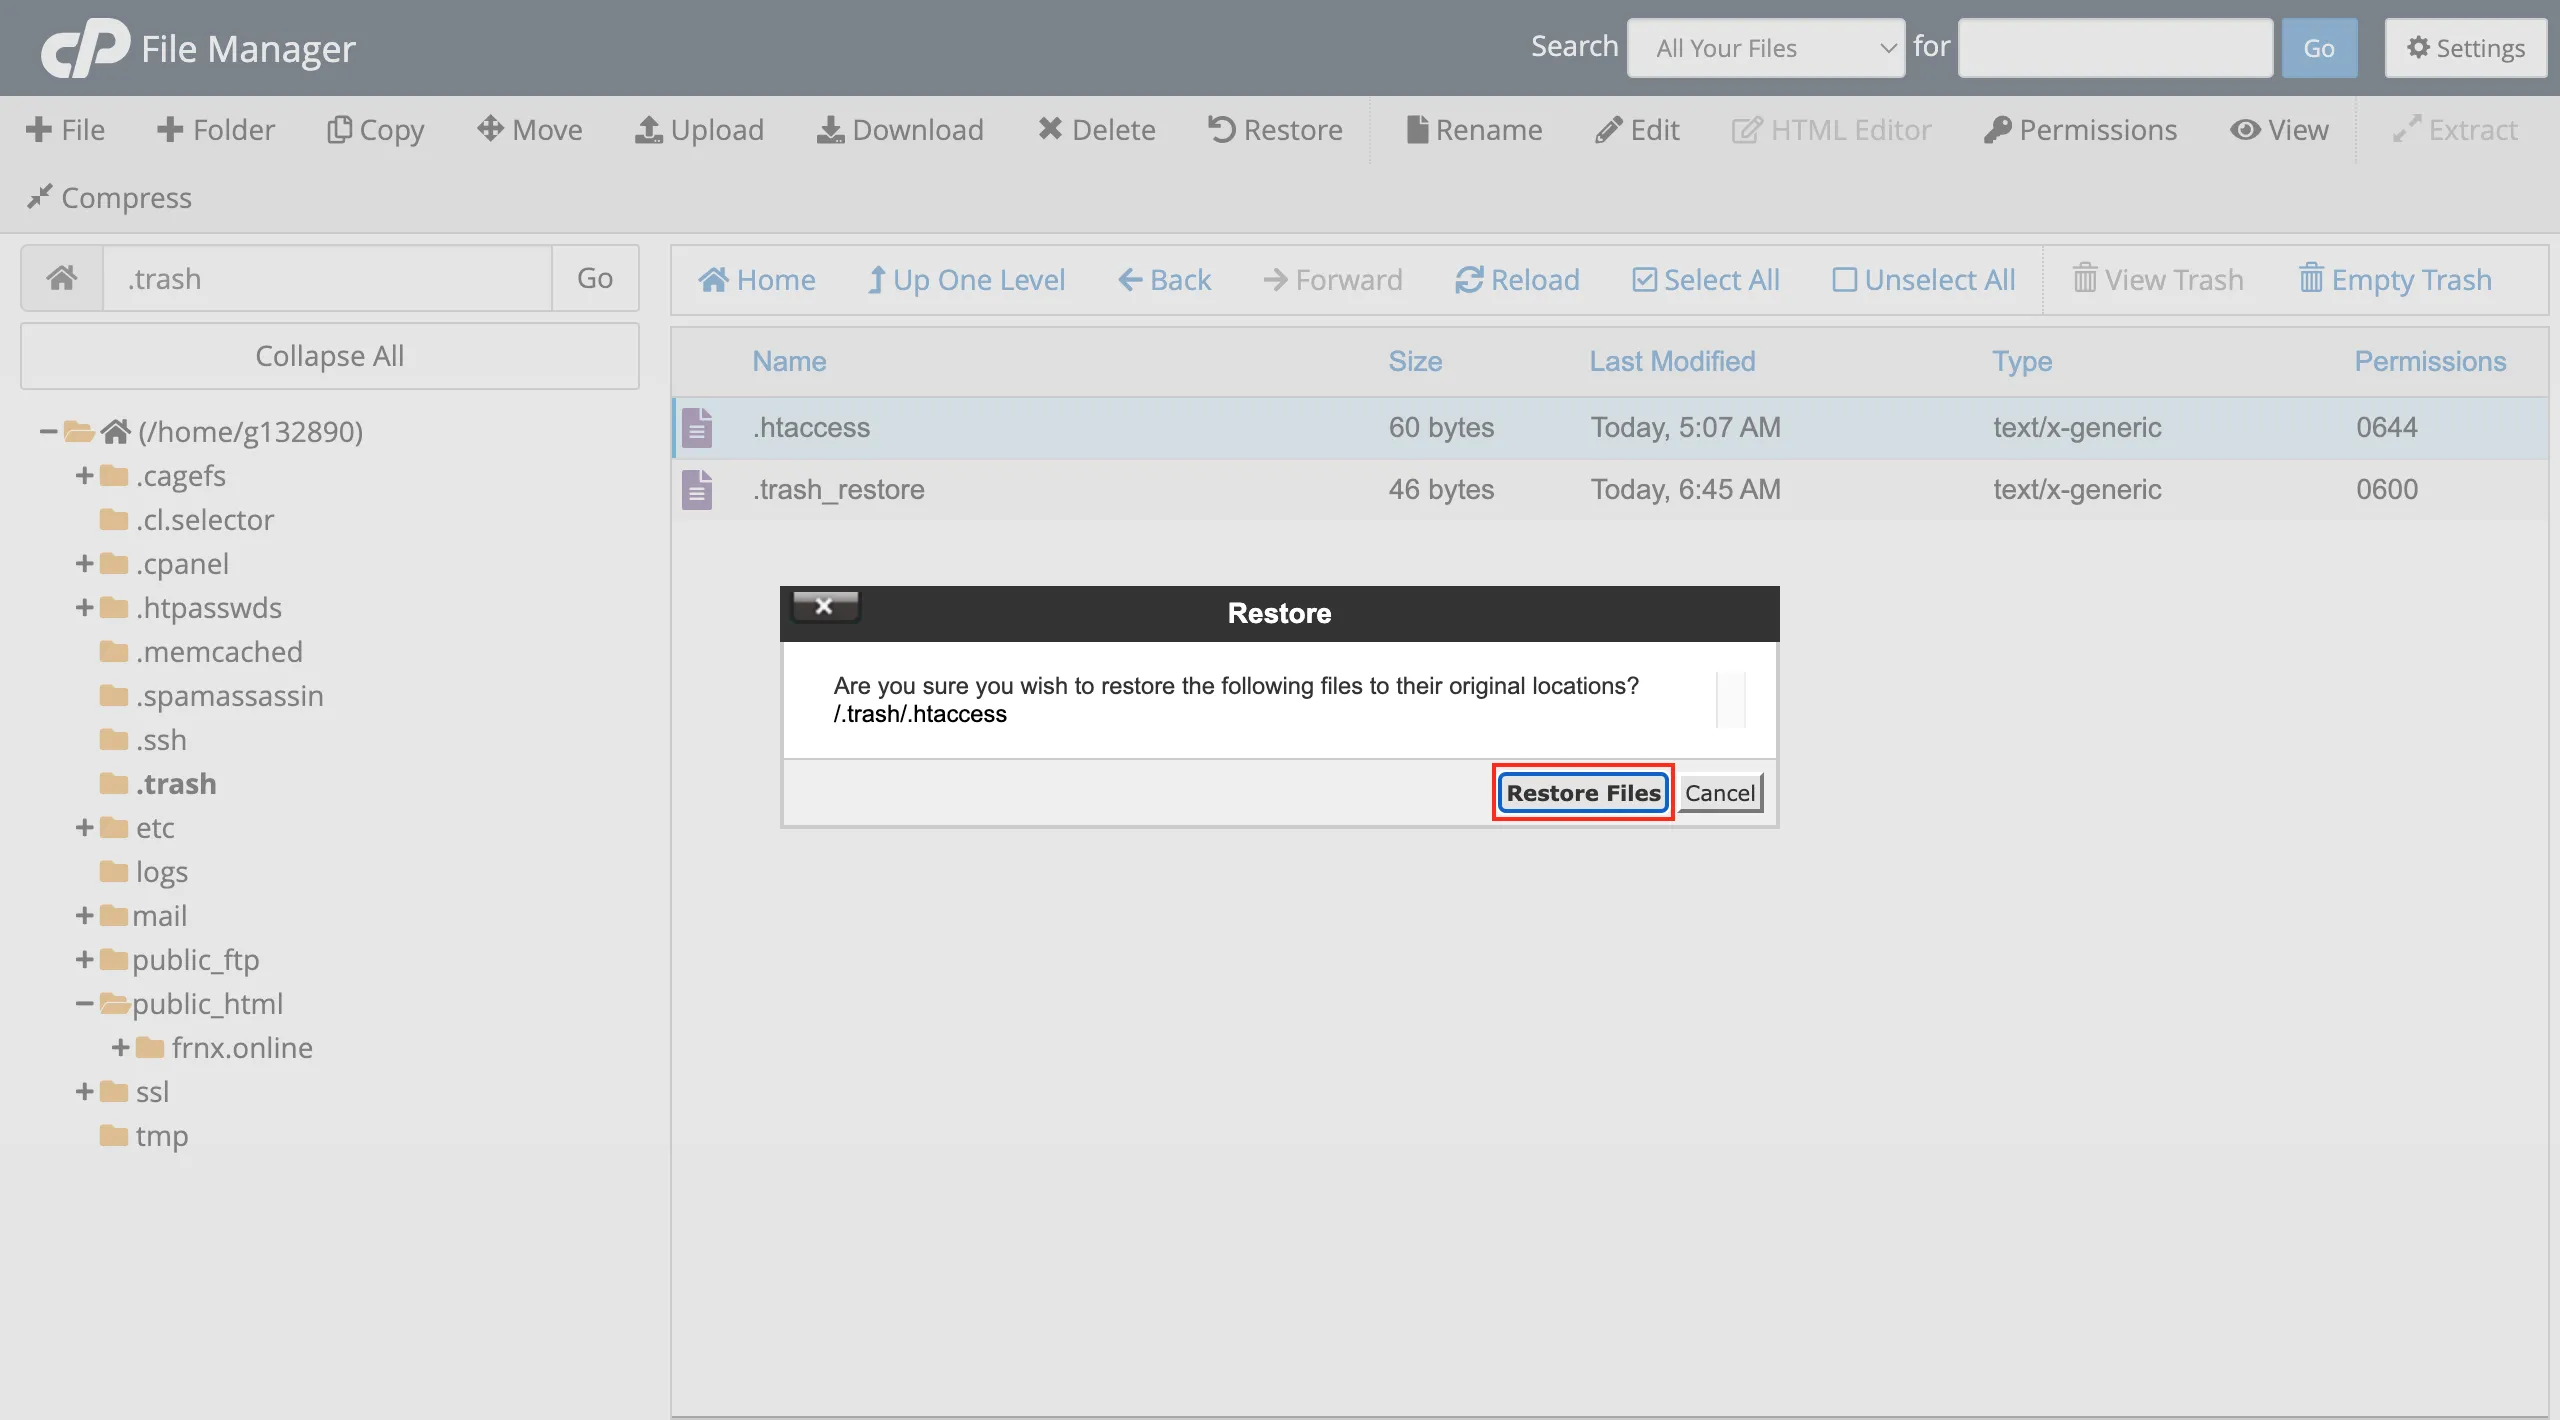Open the All Your Files search dropdown

pos(1766,47)
